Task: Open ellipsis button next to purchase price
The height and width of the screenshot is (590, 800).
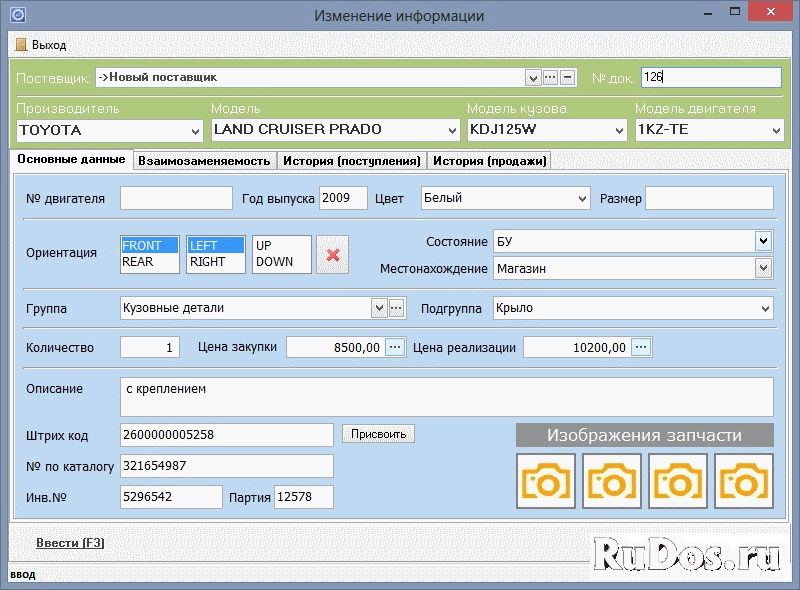Action: coord(394,347)
